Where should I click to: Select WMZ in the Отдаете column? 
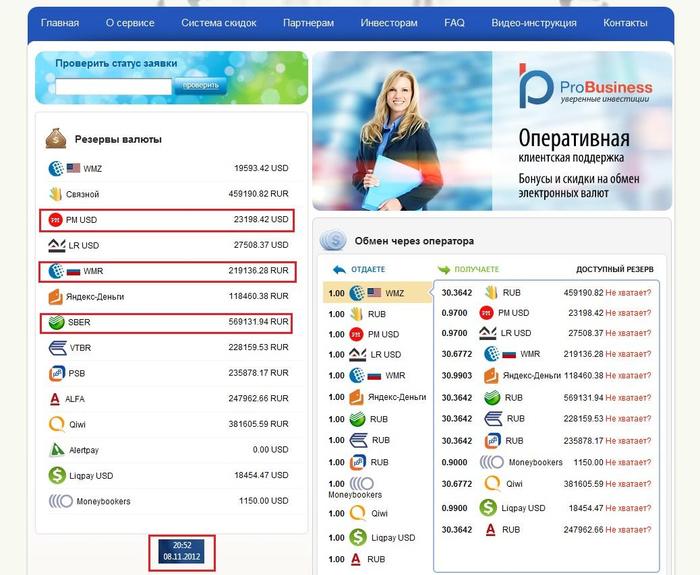coord(376,293)
